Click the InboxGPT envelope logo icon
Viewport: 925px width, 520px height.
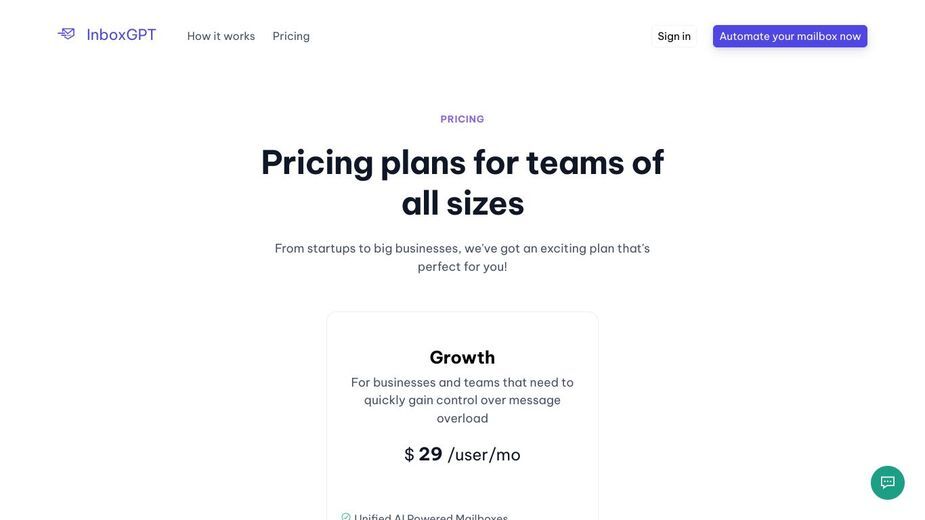(x=66, y=34)
